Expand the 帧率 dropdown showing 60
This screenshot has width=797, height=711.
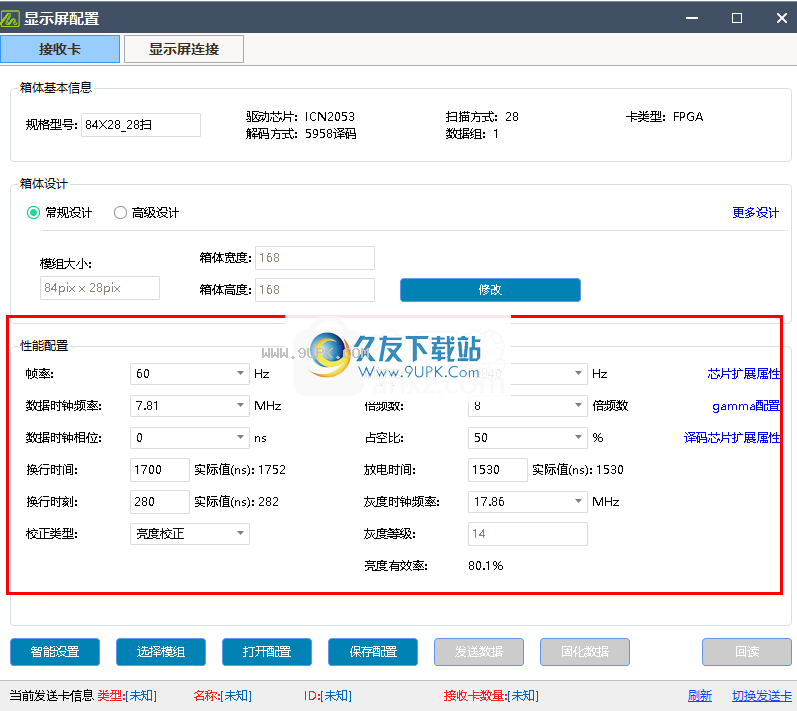[190, 374]
